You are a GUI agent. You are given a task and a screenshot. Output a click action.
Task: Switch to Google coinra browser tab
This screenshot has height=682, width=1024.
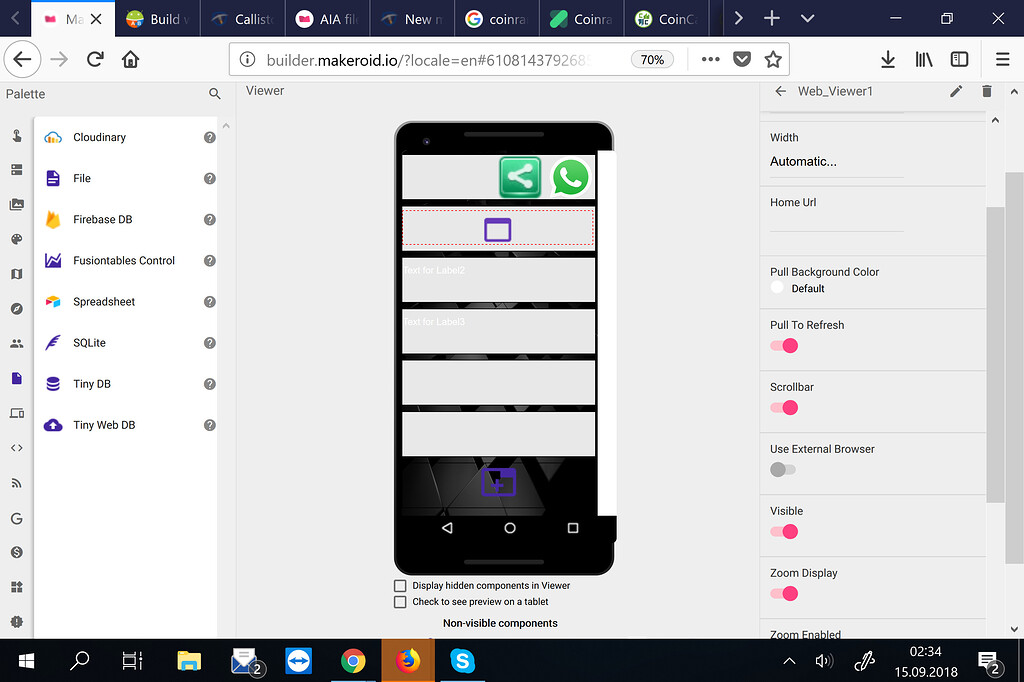(x=497, y=19)
